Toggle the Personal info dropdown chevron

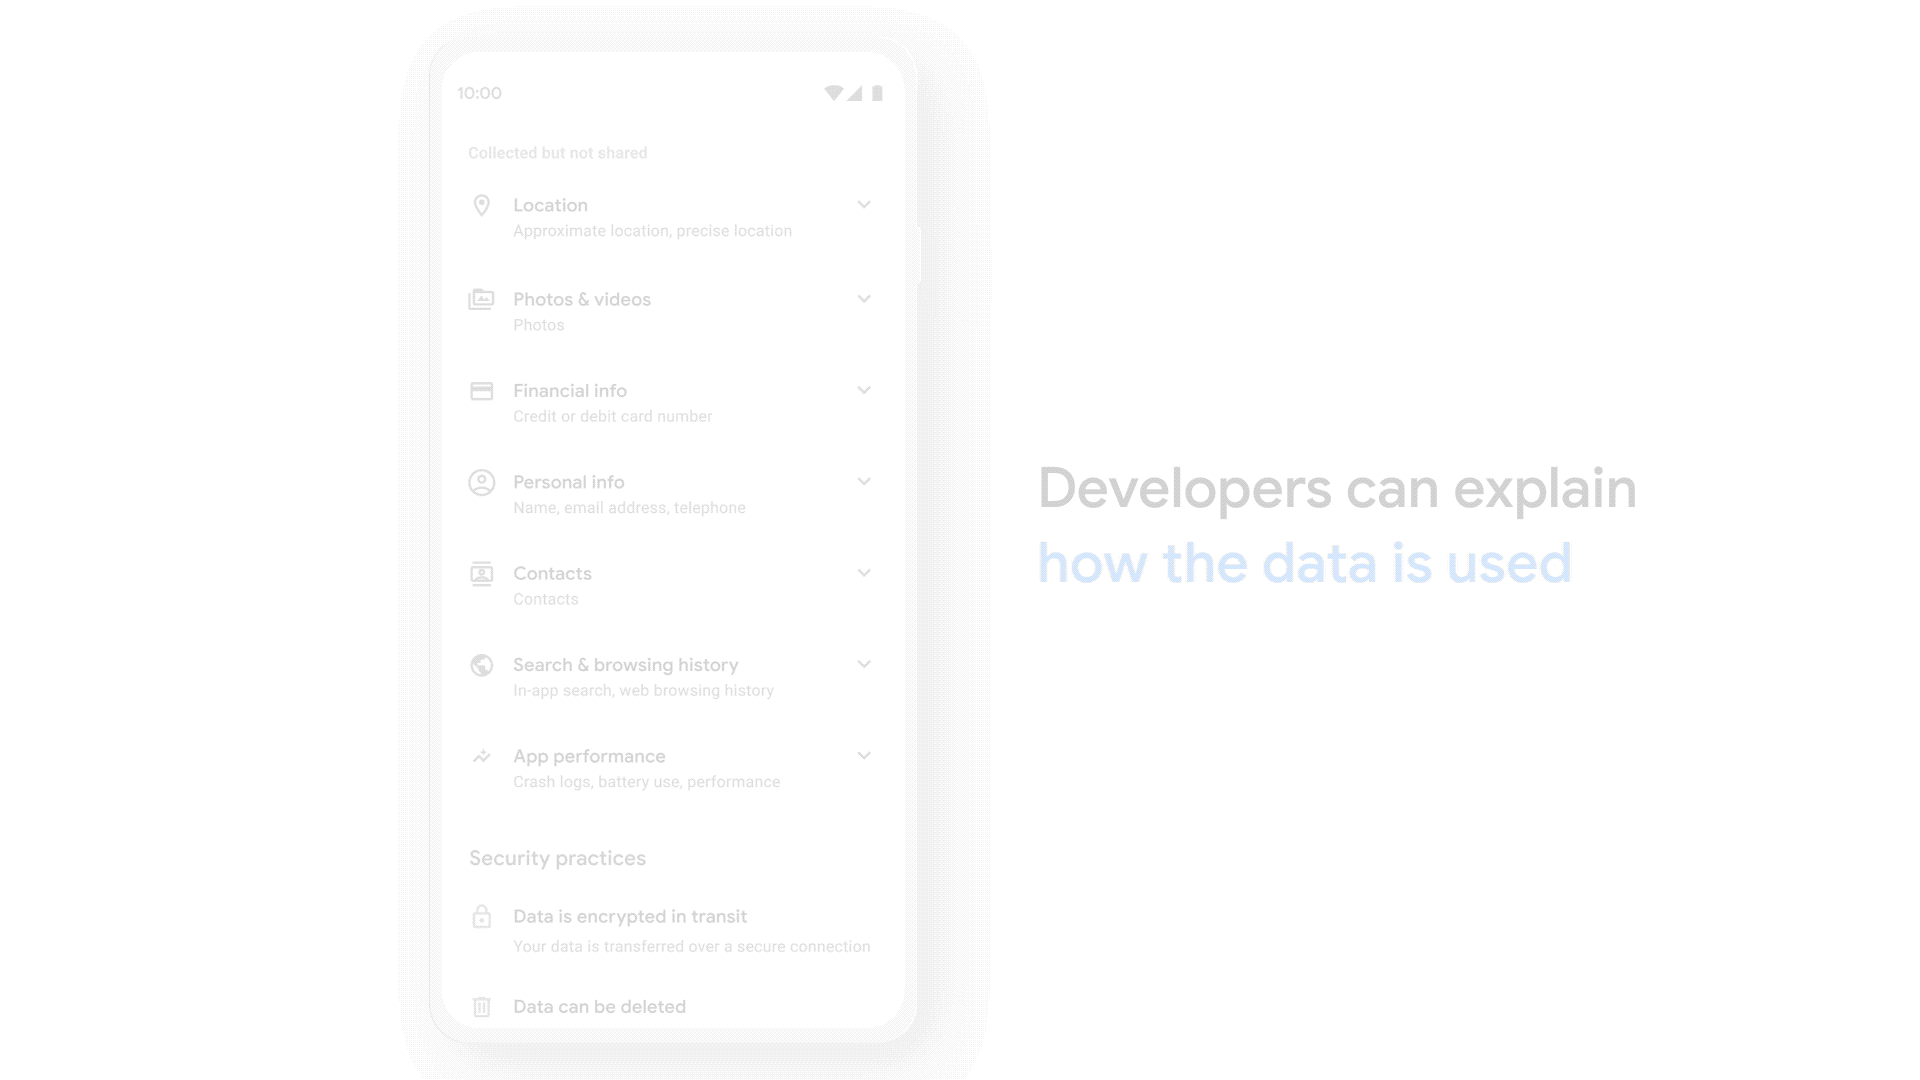(864, 481)
